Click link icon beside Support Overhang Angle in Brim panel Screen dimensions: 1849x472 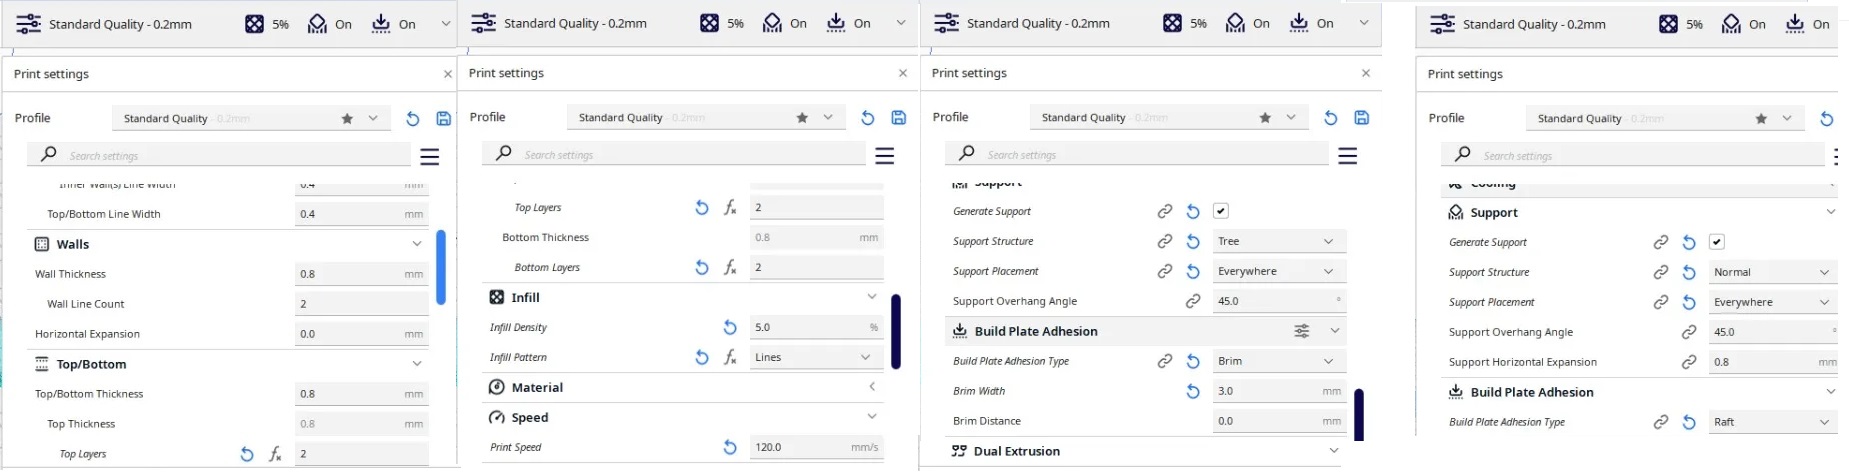1193,301
